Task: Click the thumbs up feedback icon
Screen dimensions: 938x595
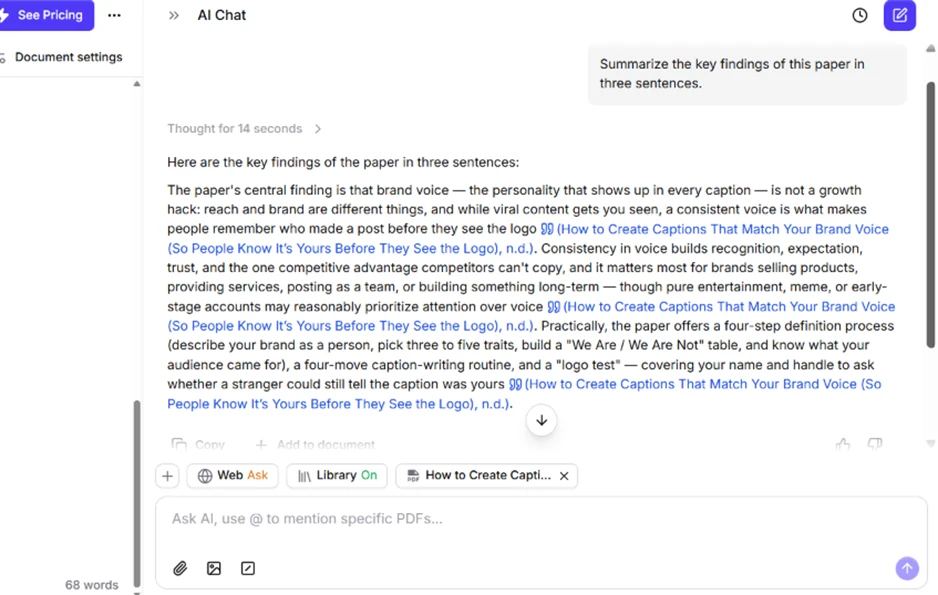Action: pos(843,444)
